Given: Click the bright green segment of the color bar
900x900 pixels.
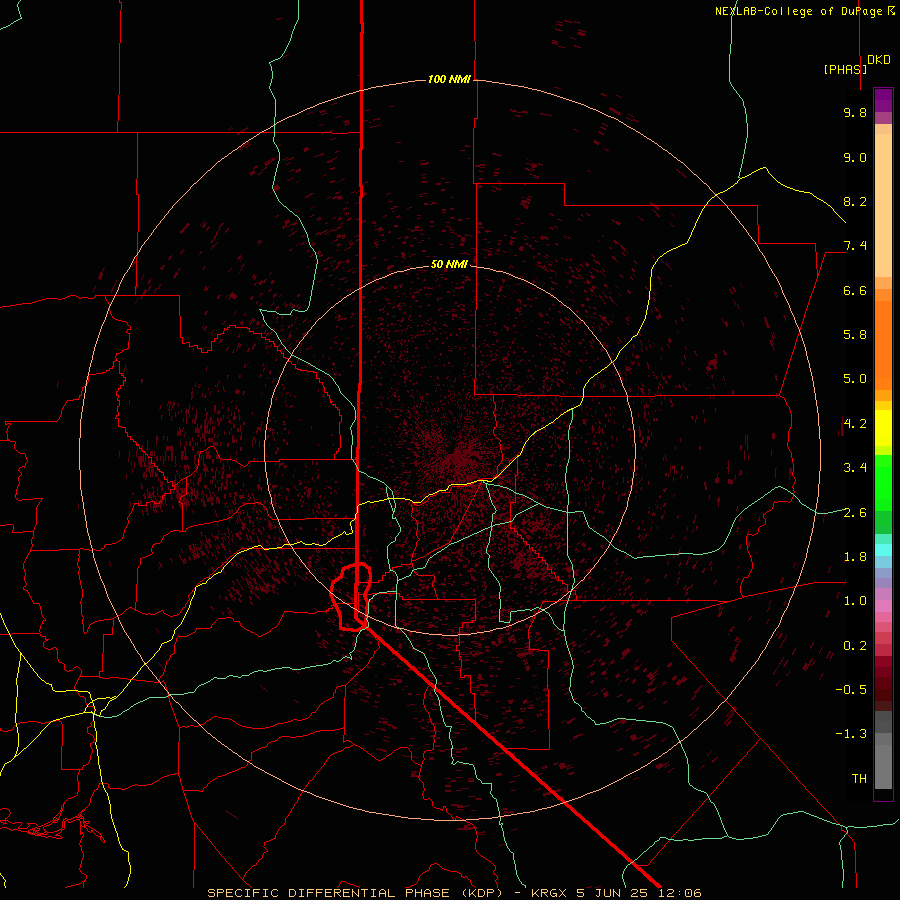Looking at the screenshot, I should pyautogui.click(x=883, y=482).
